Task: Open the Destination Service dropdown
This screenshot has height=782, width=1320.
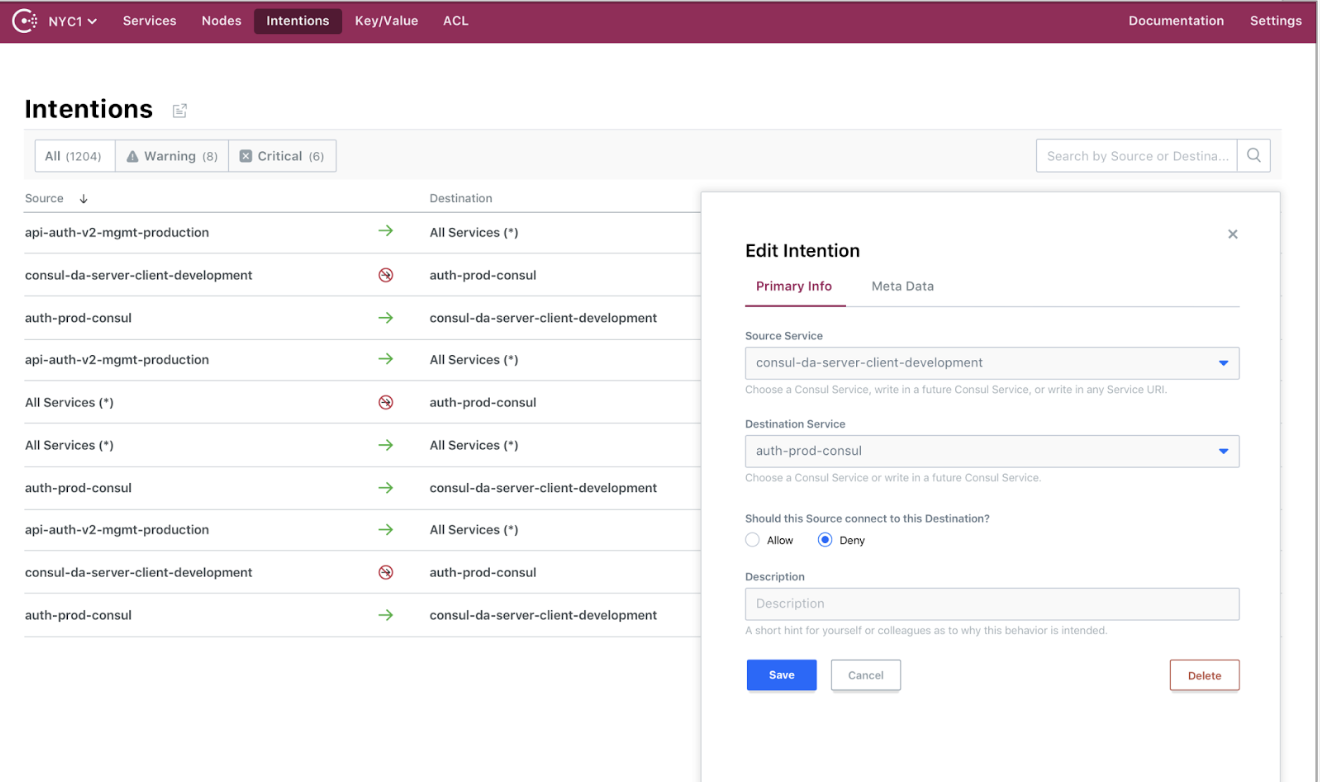Action: pos(1223,451)
